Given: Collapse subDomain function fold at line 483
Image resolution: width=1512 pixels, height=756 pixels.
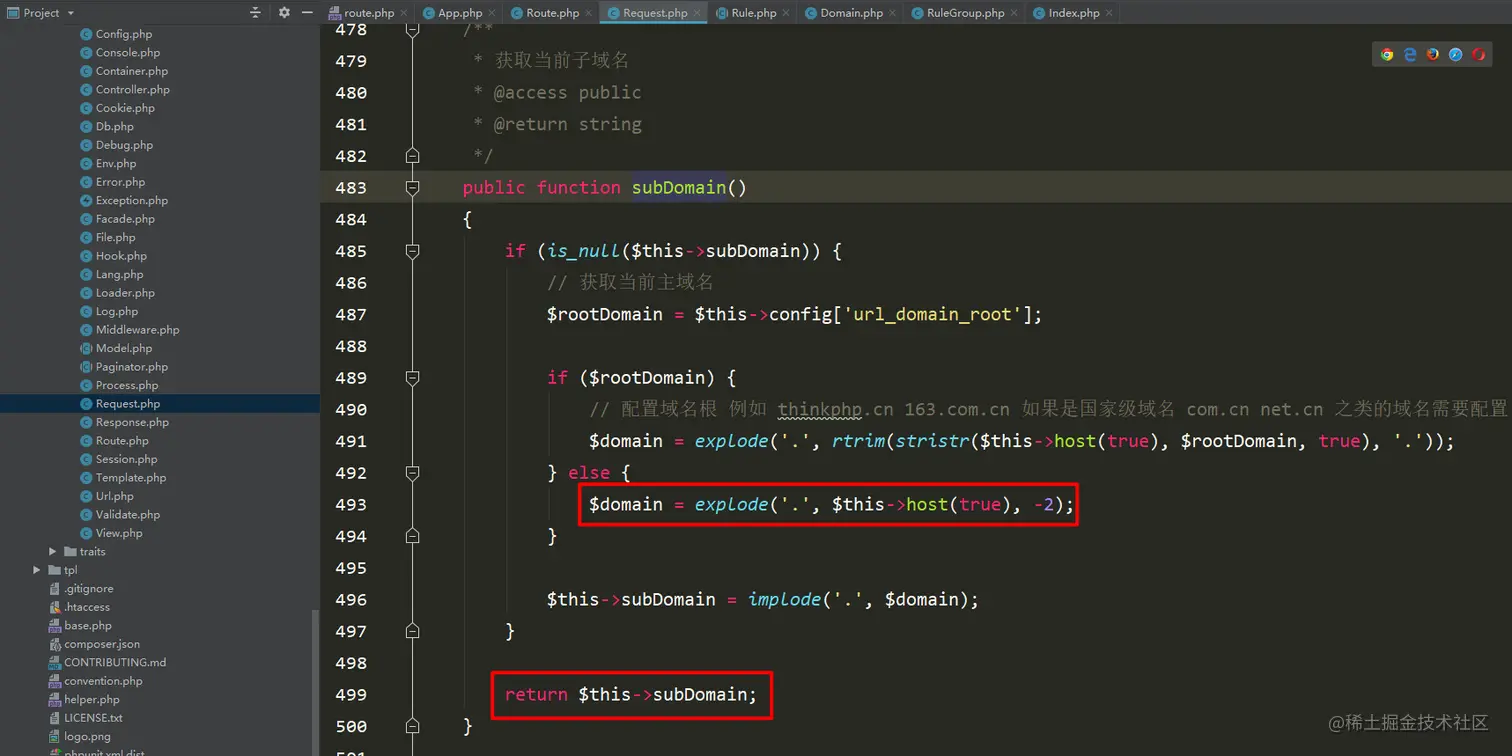Looking at the screenshot, I should pos(412,187).
